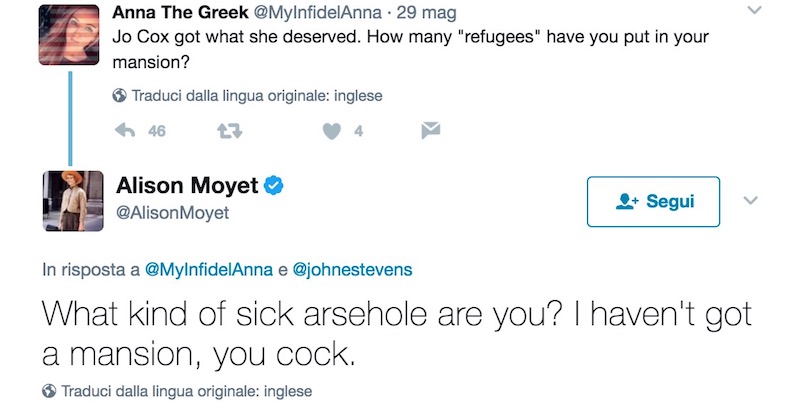Open Alison Moyet's avatar photo
Viewport: 800px width, 410px height.
click(x=69, y=200)
